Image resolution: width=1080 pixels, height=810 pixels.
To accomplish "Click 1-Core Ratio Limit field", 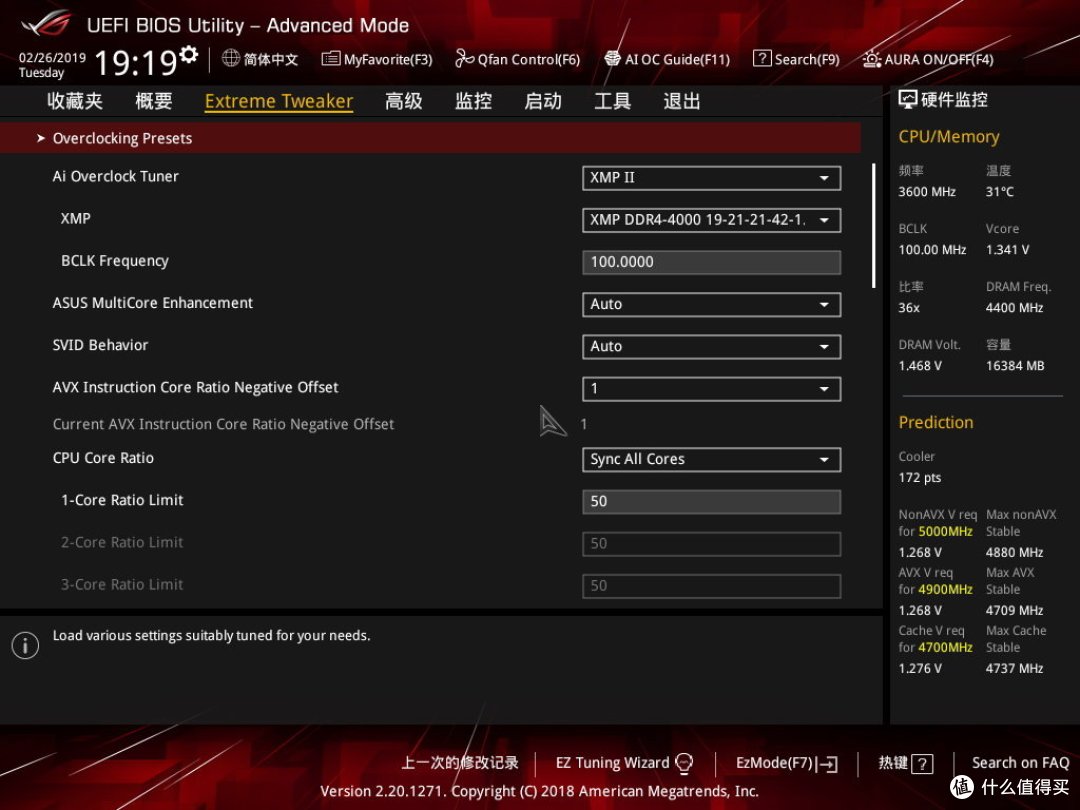I will tap(712, 501).
